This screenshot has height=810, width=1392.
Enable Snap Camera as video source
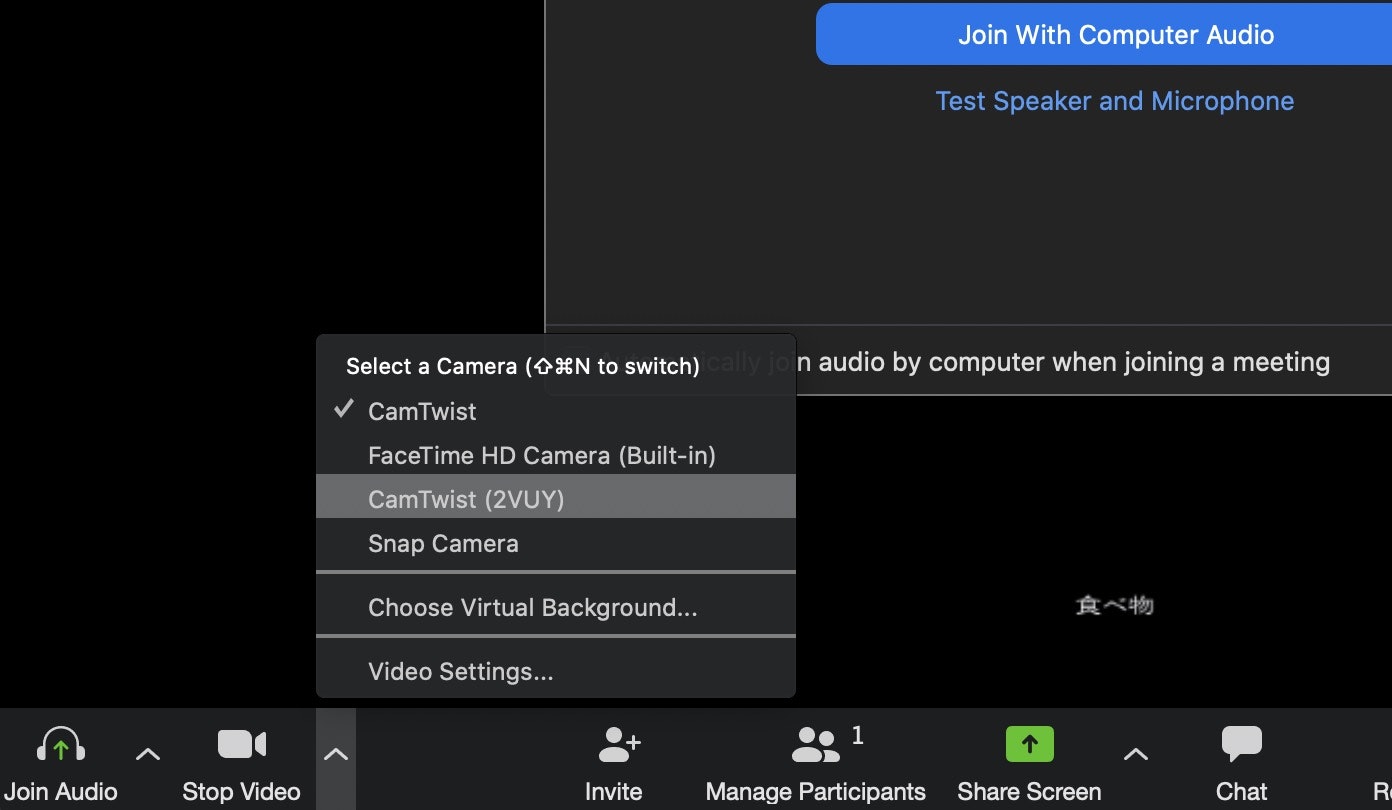(x=443, y=543)
